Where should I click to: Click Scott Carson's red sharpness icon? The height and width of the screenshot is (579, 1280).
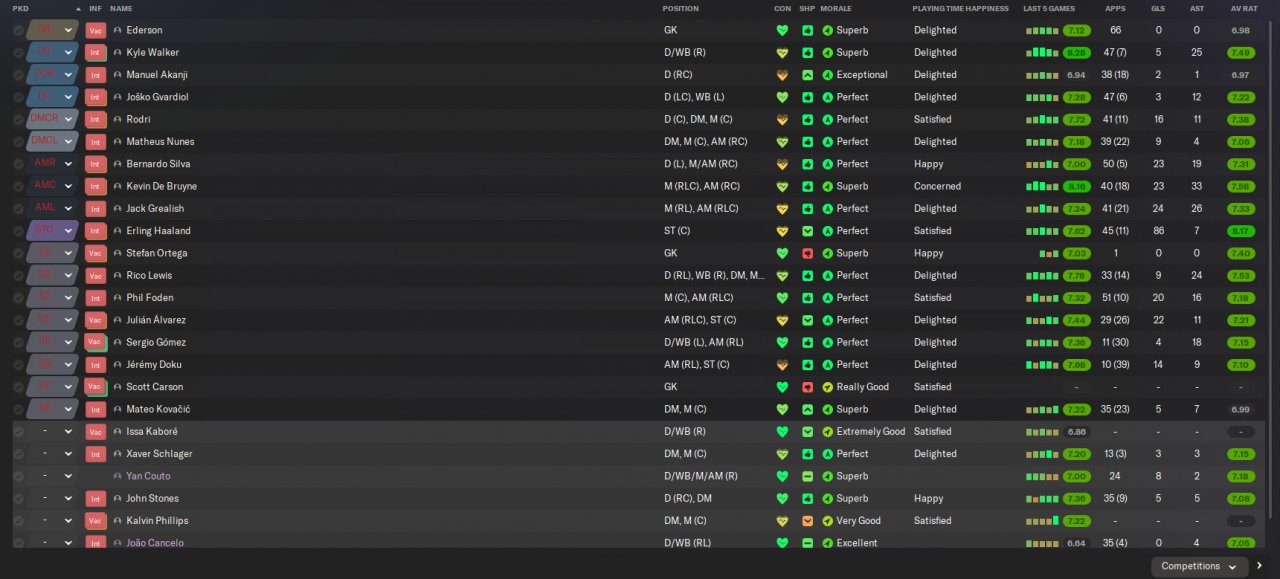[x=807, y=387]
